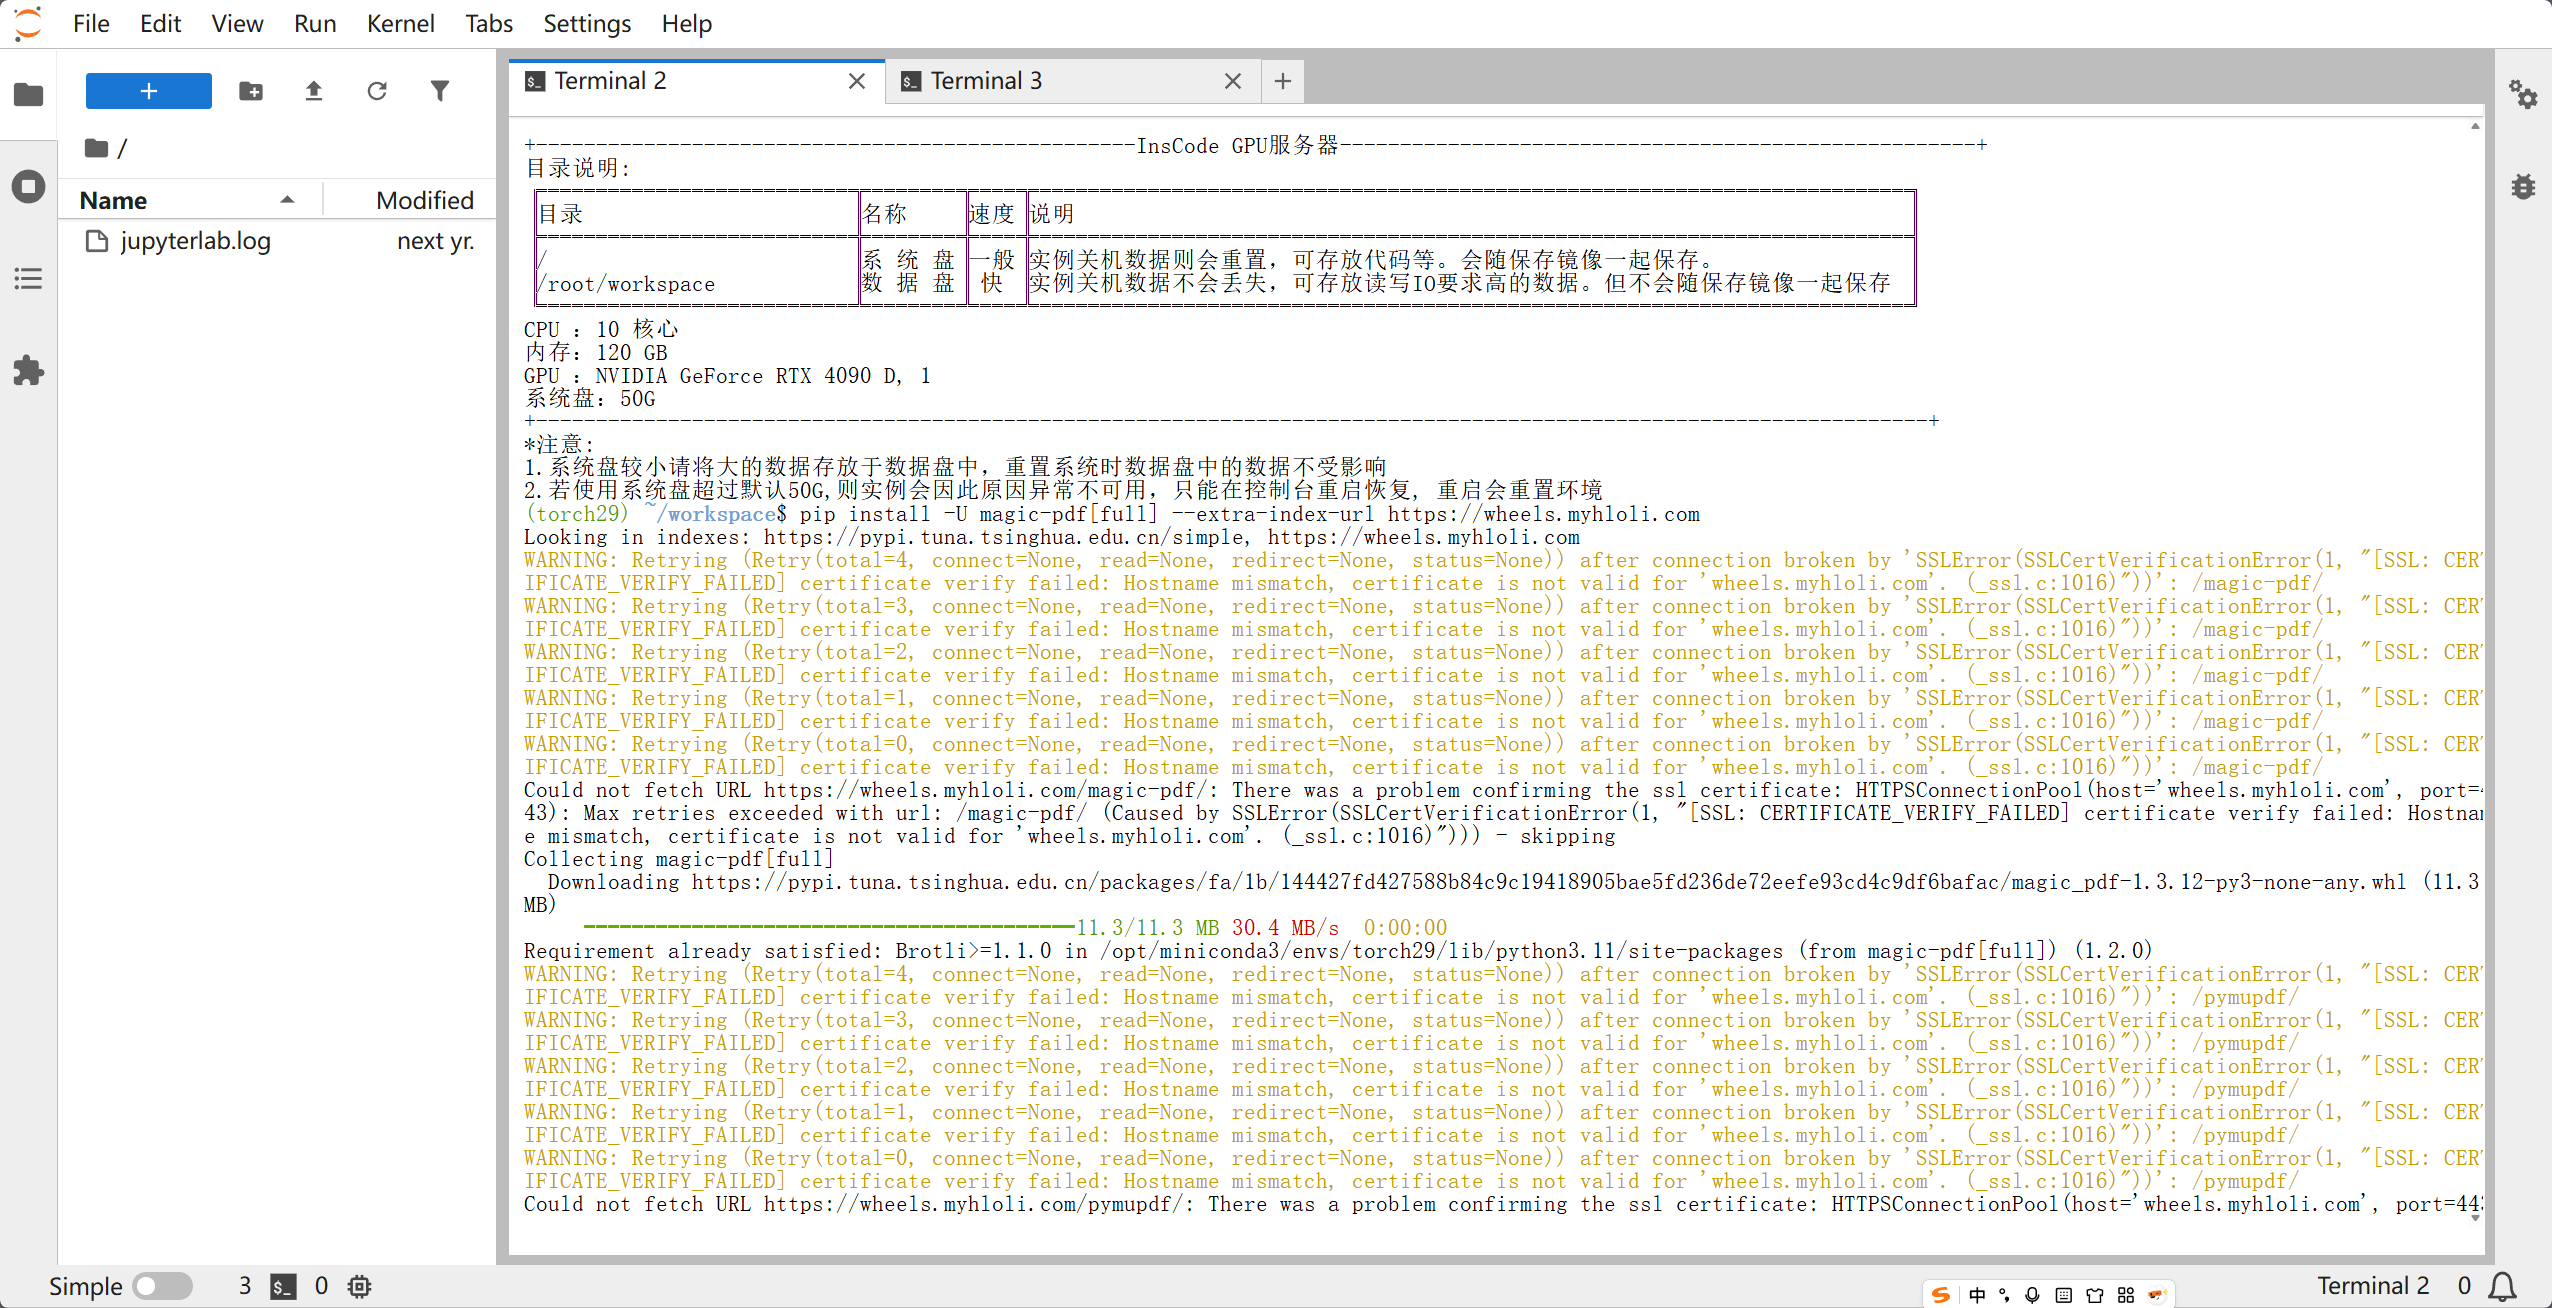The width and height of the screenshot is (2552, 1308).
Task: Refresh the file browser list
Action: pos(377,91)
